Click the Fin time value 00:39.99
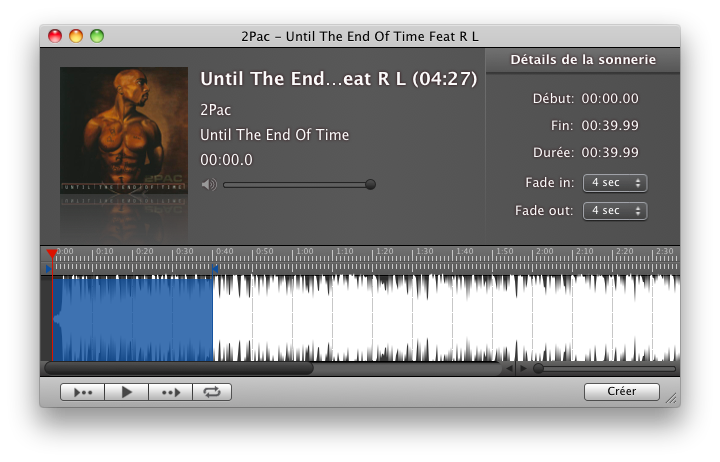The image size is (720, 462). (610, 125)
